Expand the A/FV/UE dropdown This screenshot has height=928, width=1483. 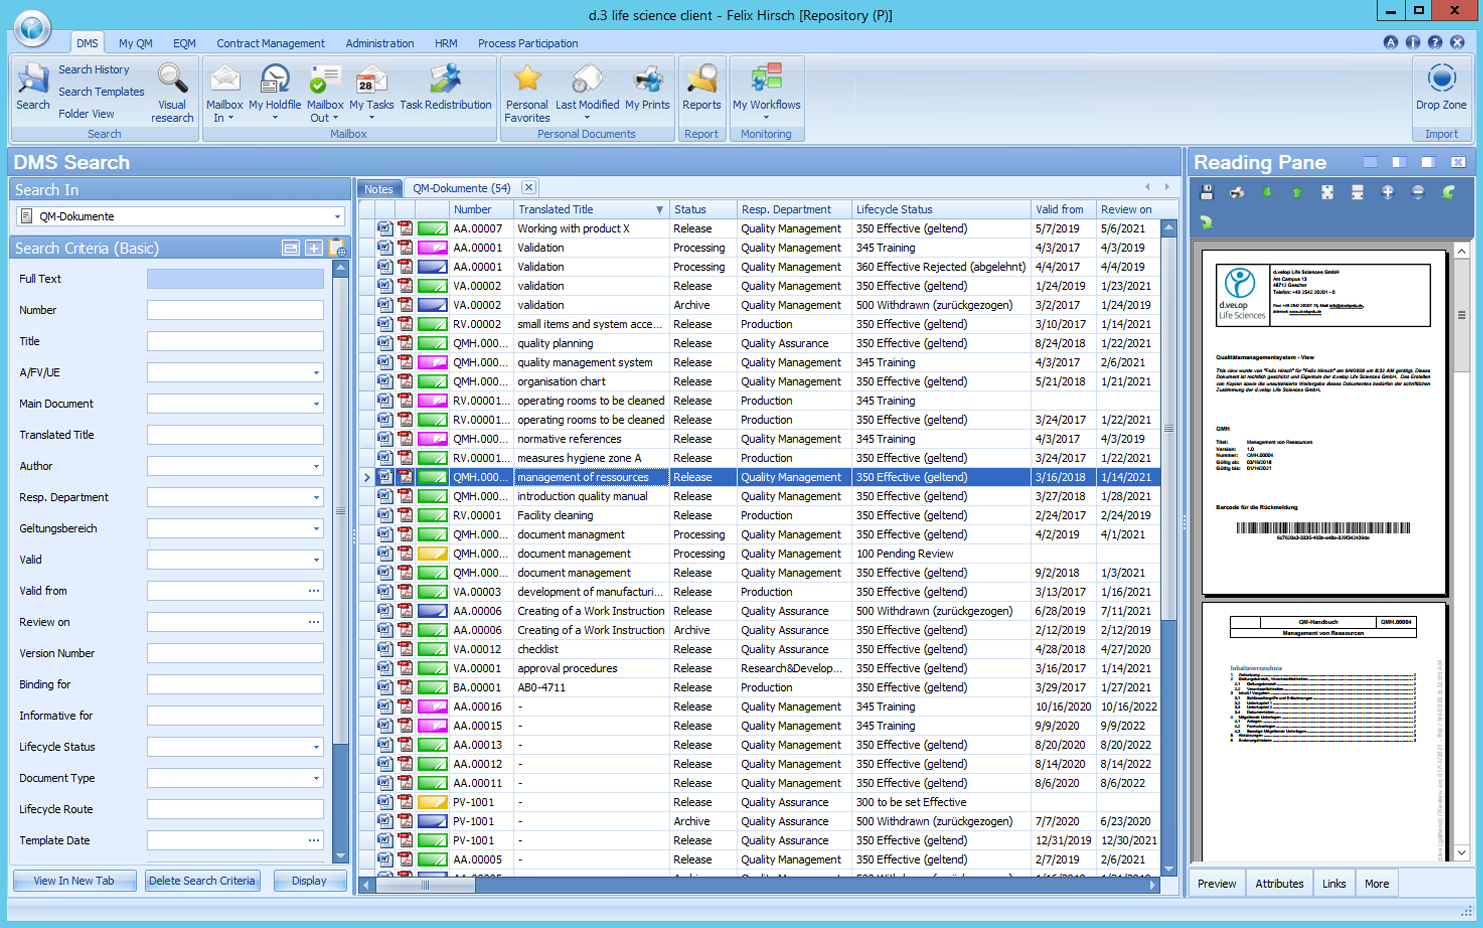coord(316,373)
